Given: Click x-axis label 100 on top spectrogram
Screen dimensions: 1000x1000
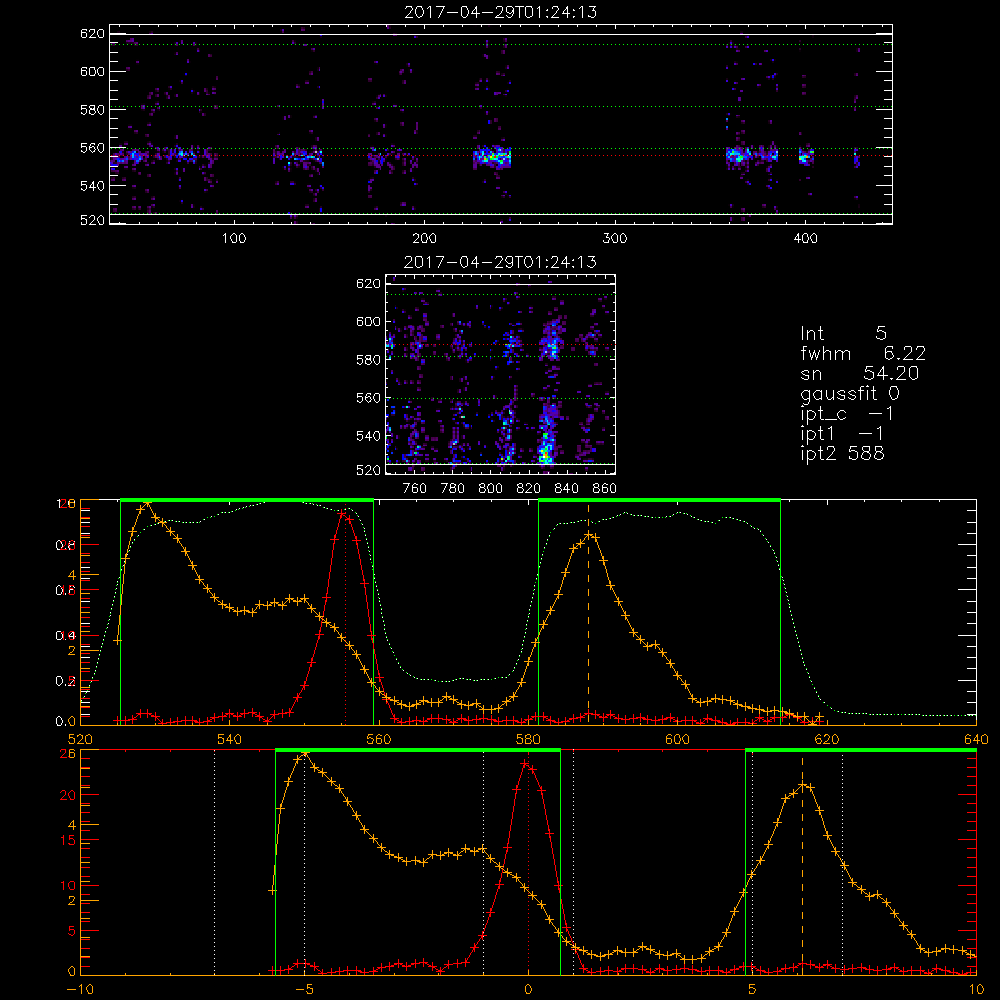Looking at the screenshot, I should point(234,239).
